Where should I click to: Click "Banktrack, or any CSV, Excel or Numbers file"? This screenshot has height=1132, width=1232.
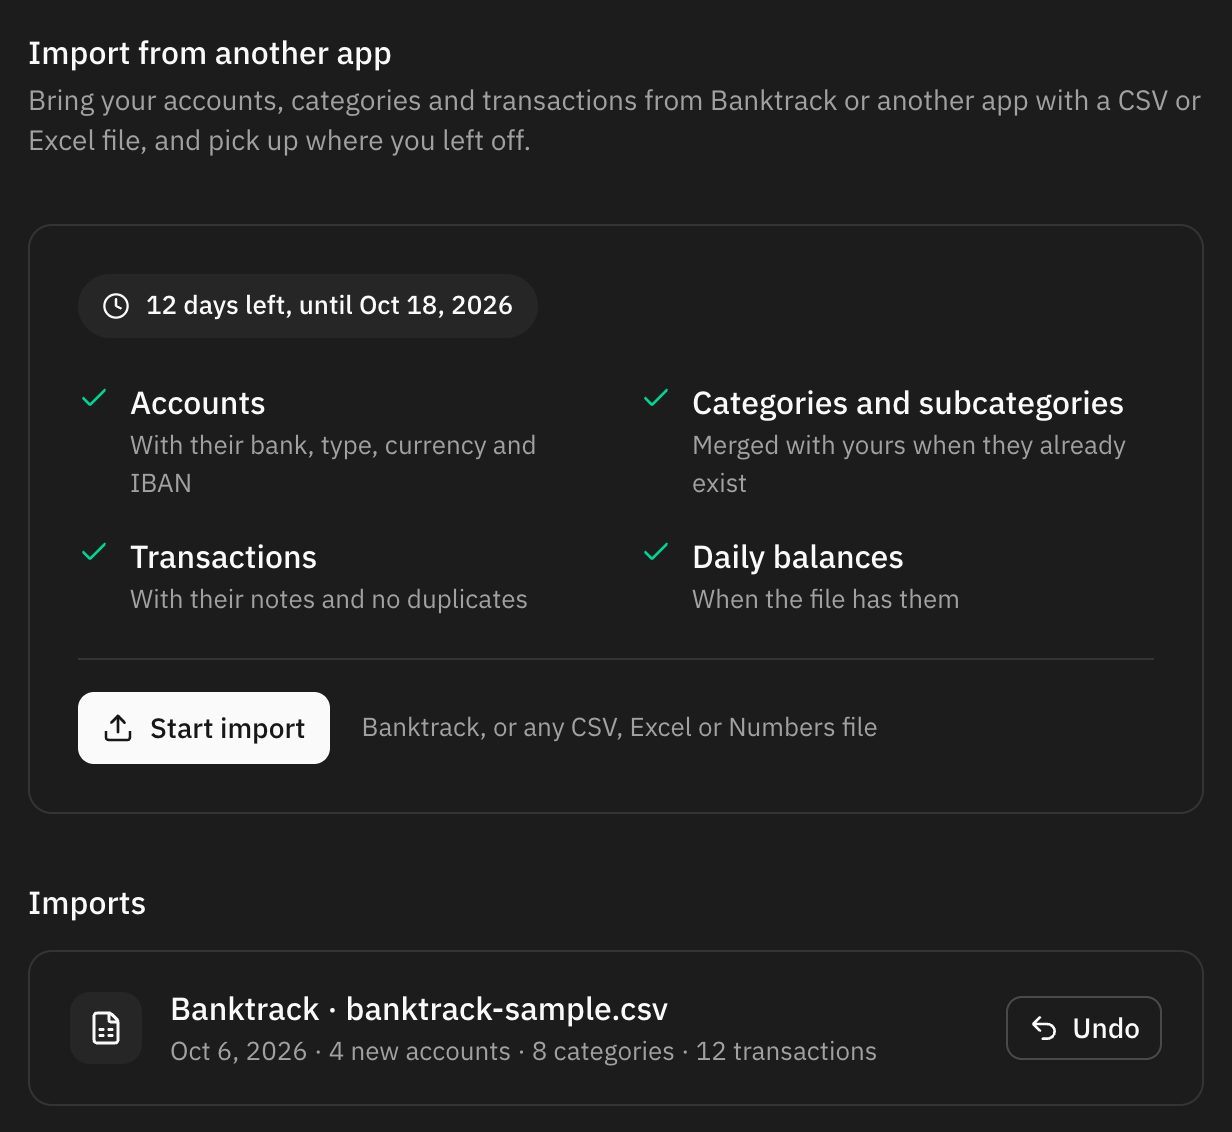click(620, 727)
